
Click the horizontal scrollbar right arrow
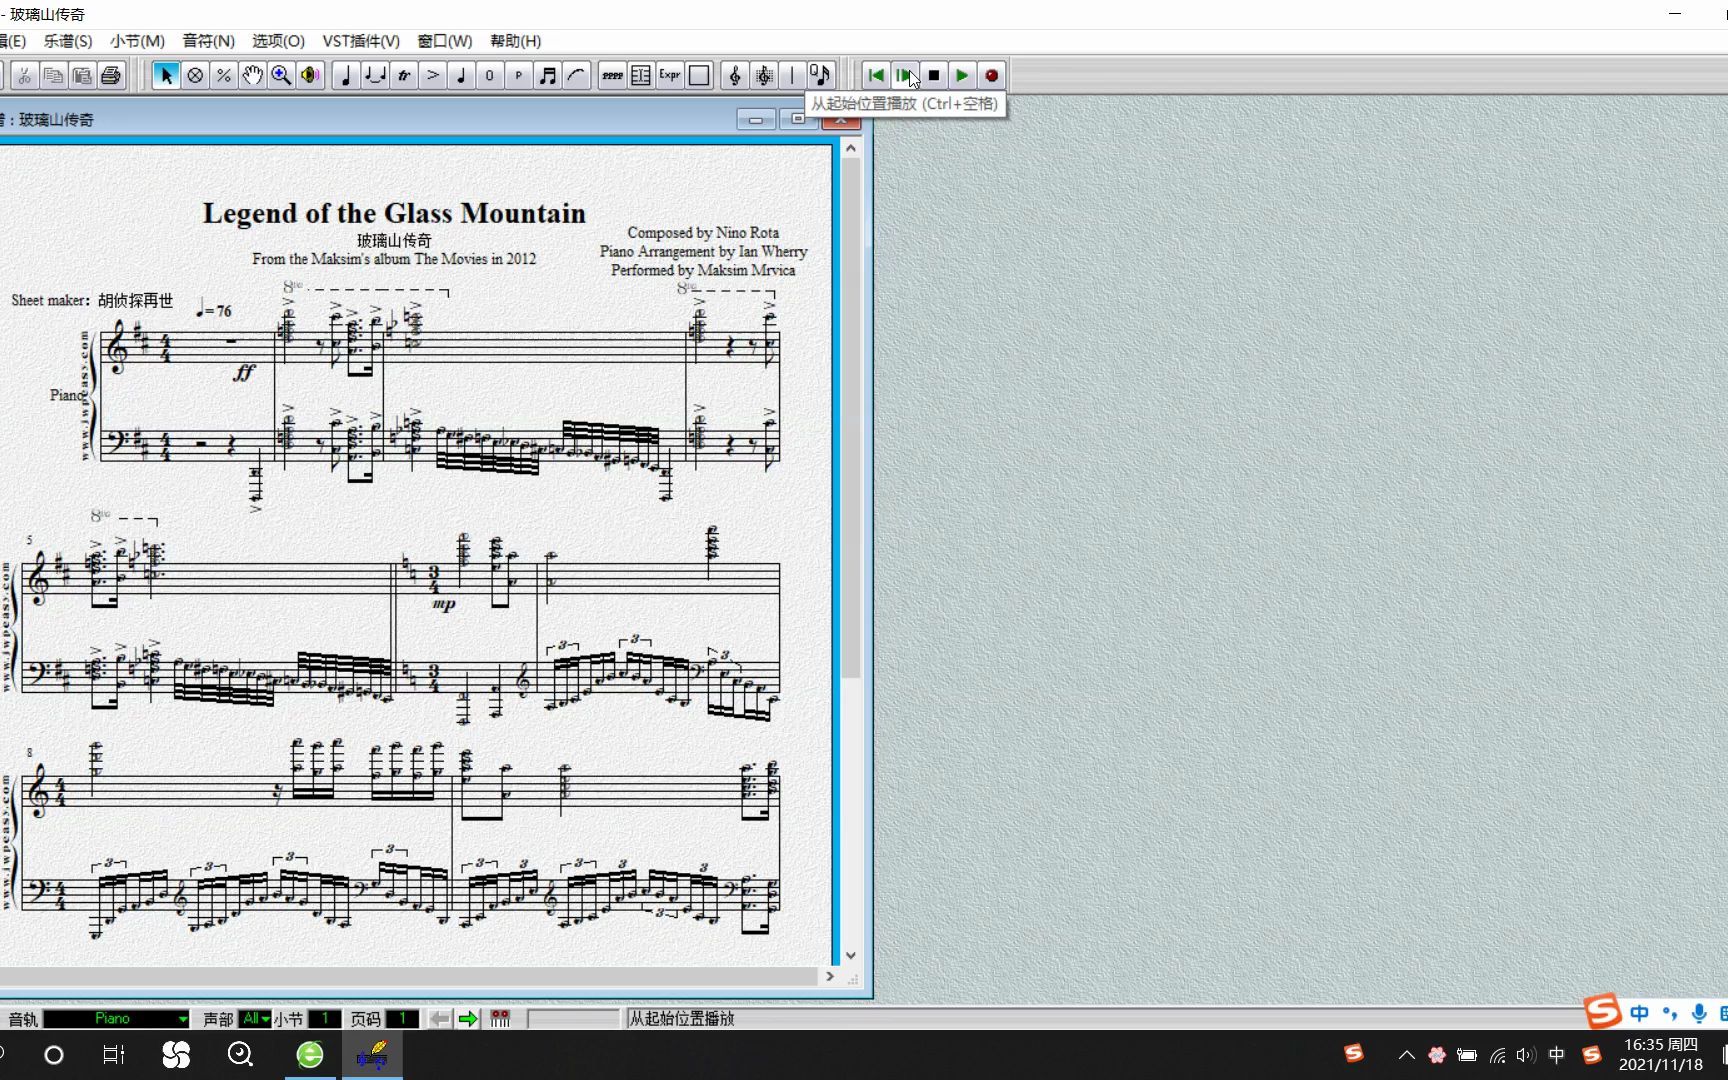coord(830,976)
